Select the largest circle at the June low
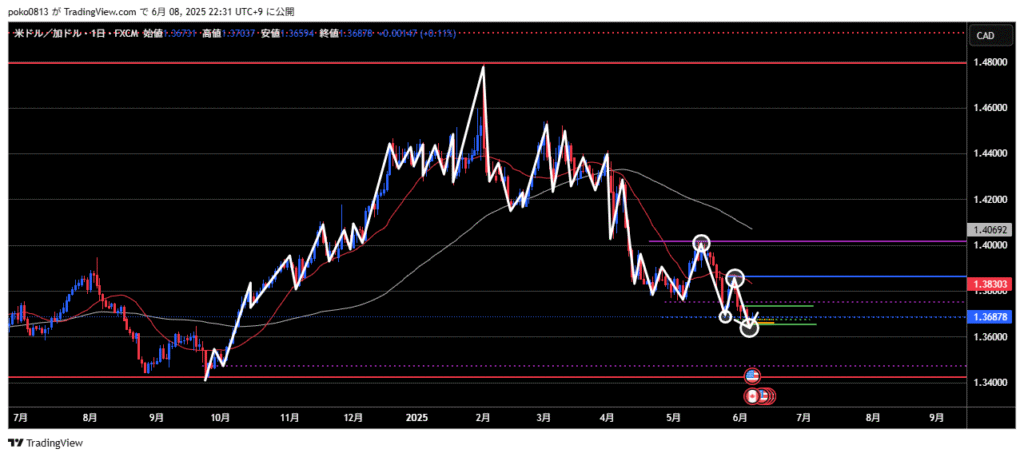Image resolution: width=1024 pixels, height=457 pixels. tap(749, 326)
